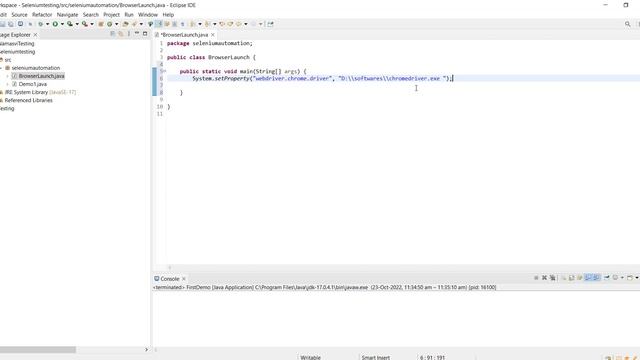
Task: Click the Smart Insert status bar entry
Action: pos(376,358)
